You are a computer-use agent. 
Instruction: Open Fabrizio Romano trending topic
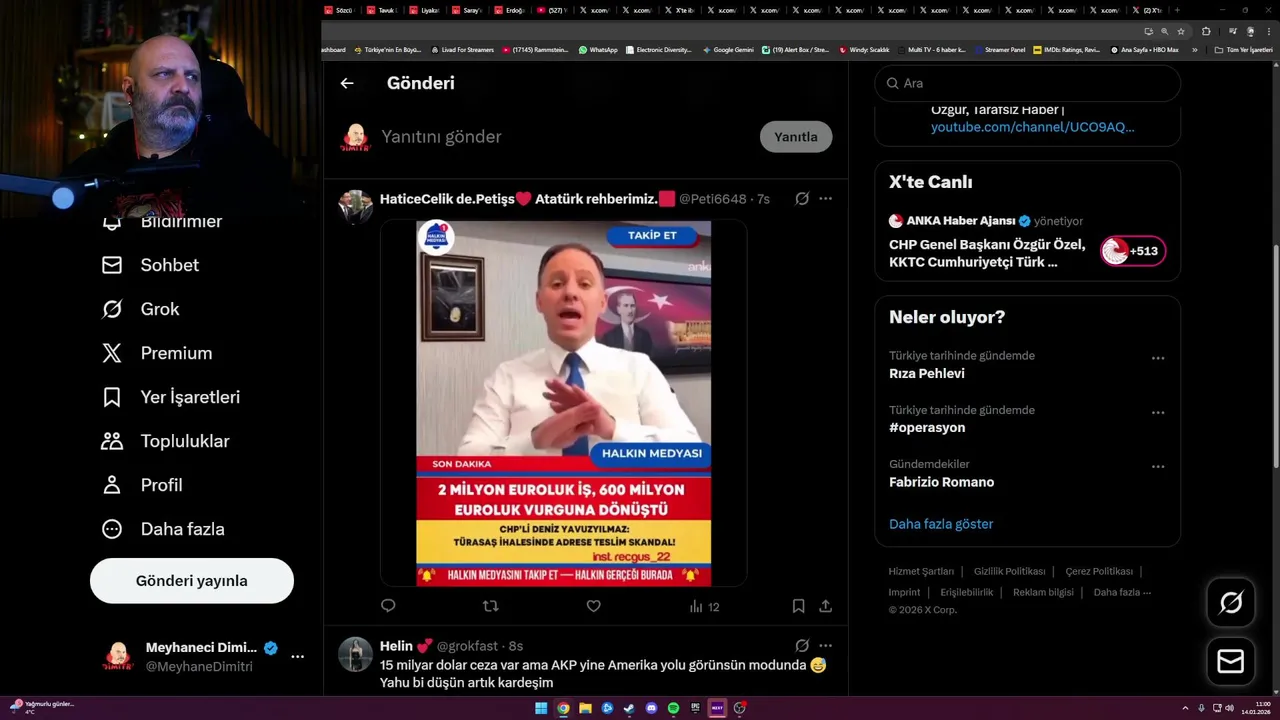[x=941, y=482]
